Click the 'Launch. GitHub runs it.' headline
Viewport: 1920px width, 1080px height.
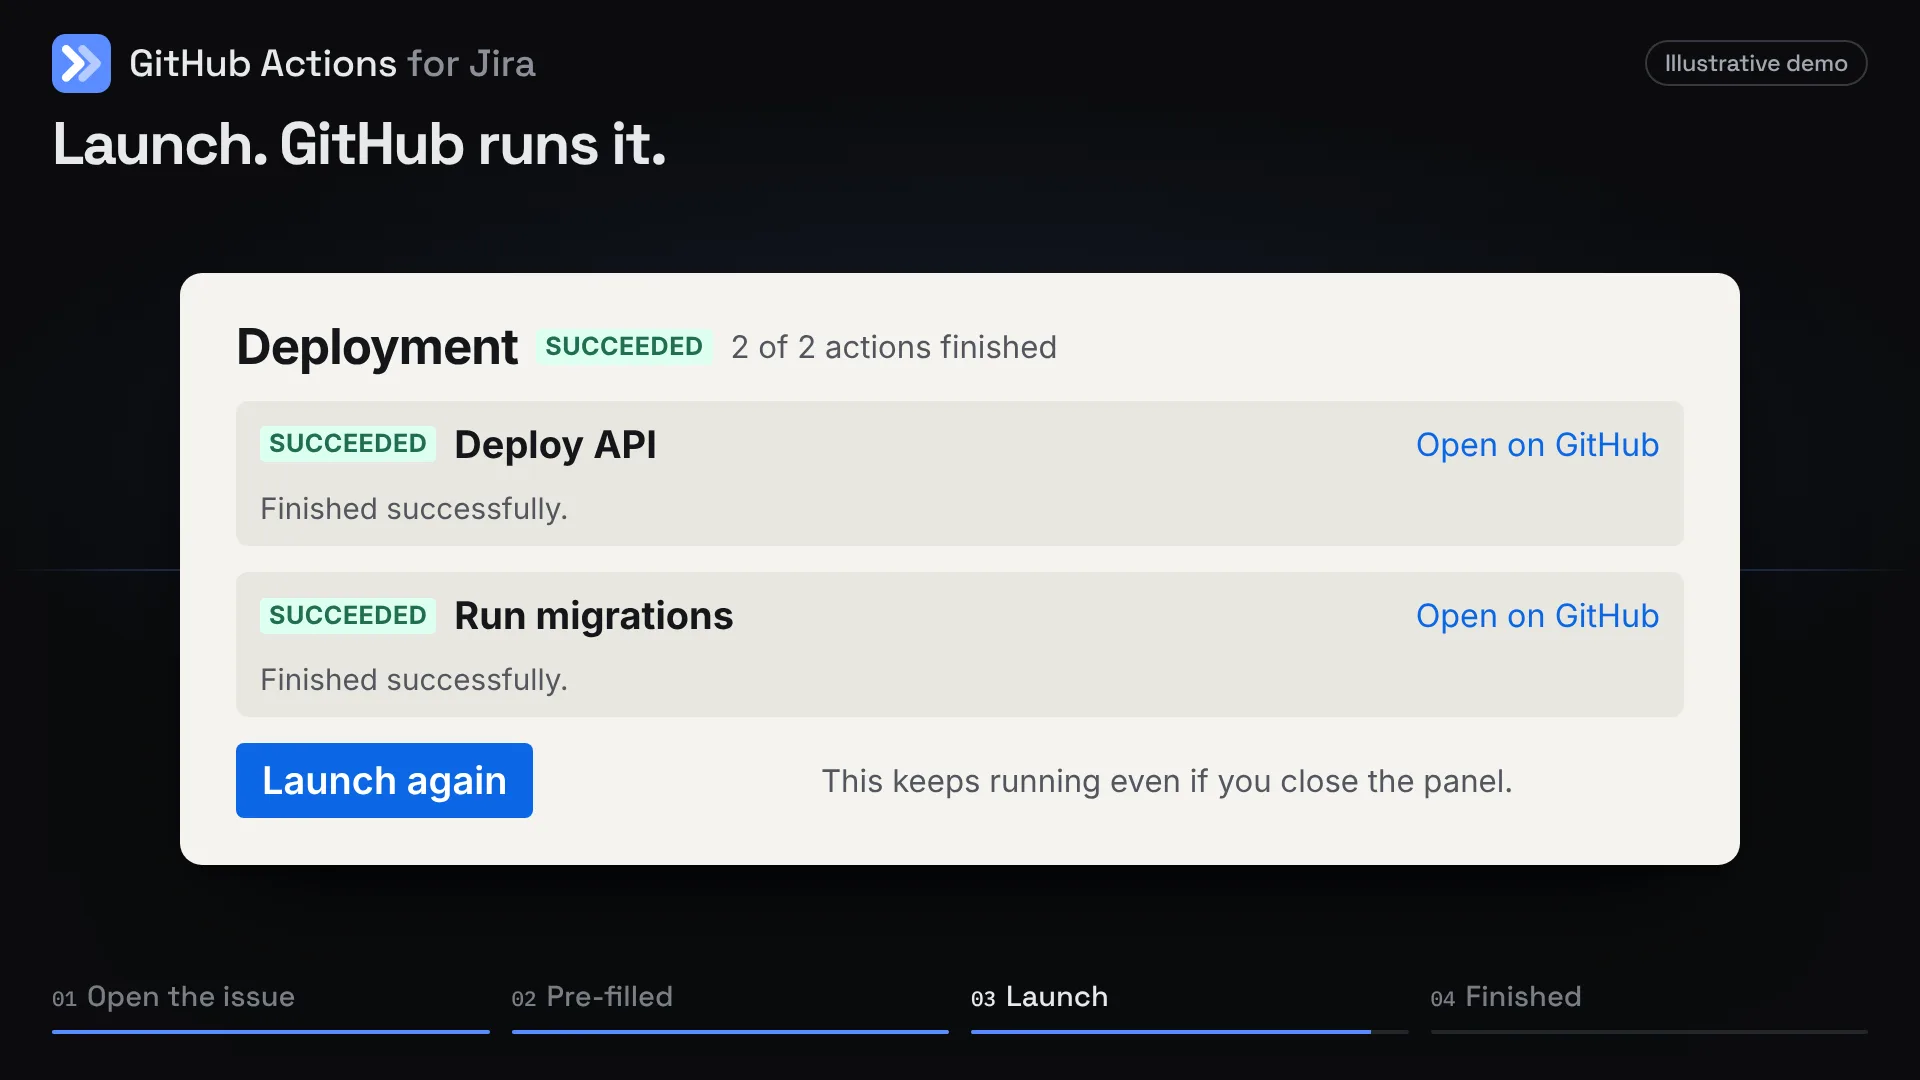(359, 144)
